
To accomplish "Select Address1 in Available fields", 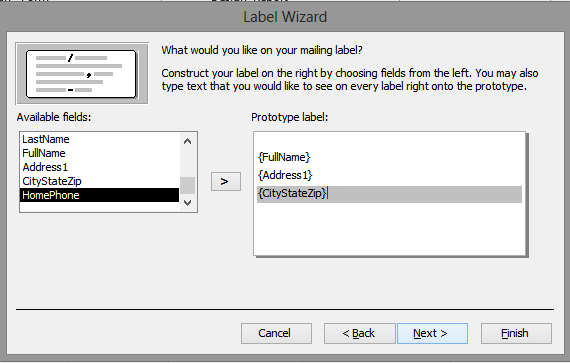I will pos(99,167).
